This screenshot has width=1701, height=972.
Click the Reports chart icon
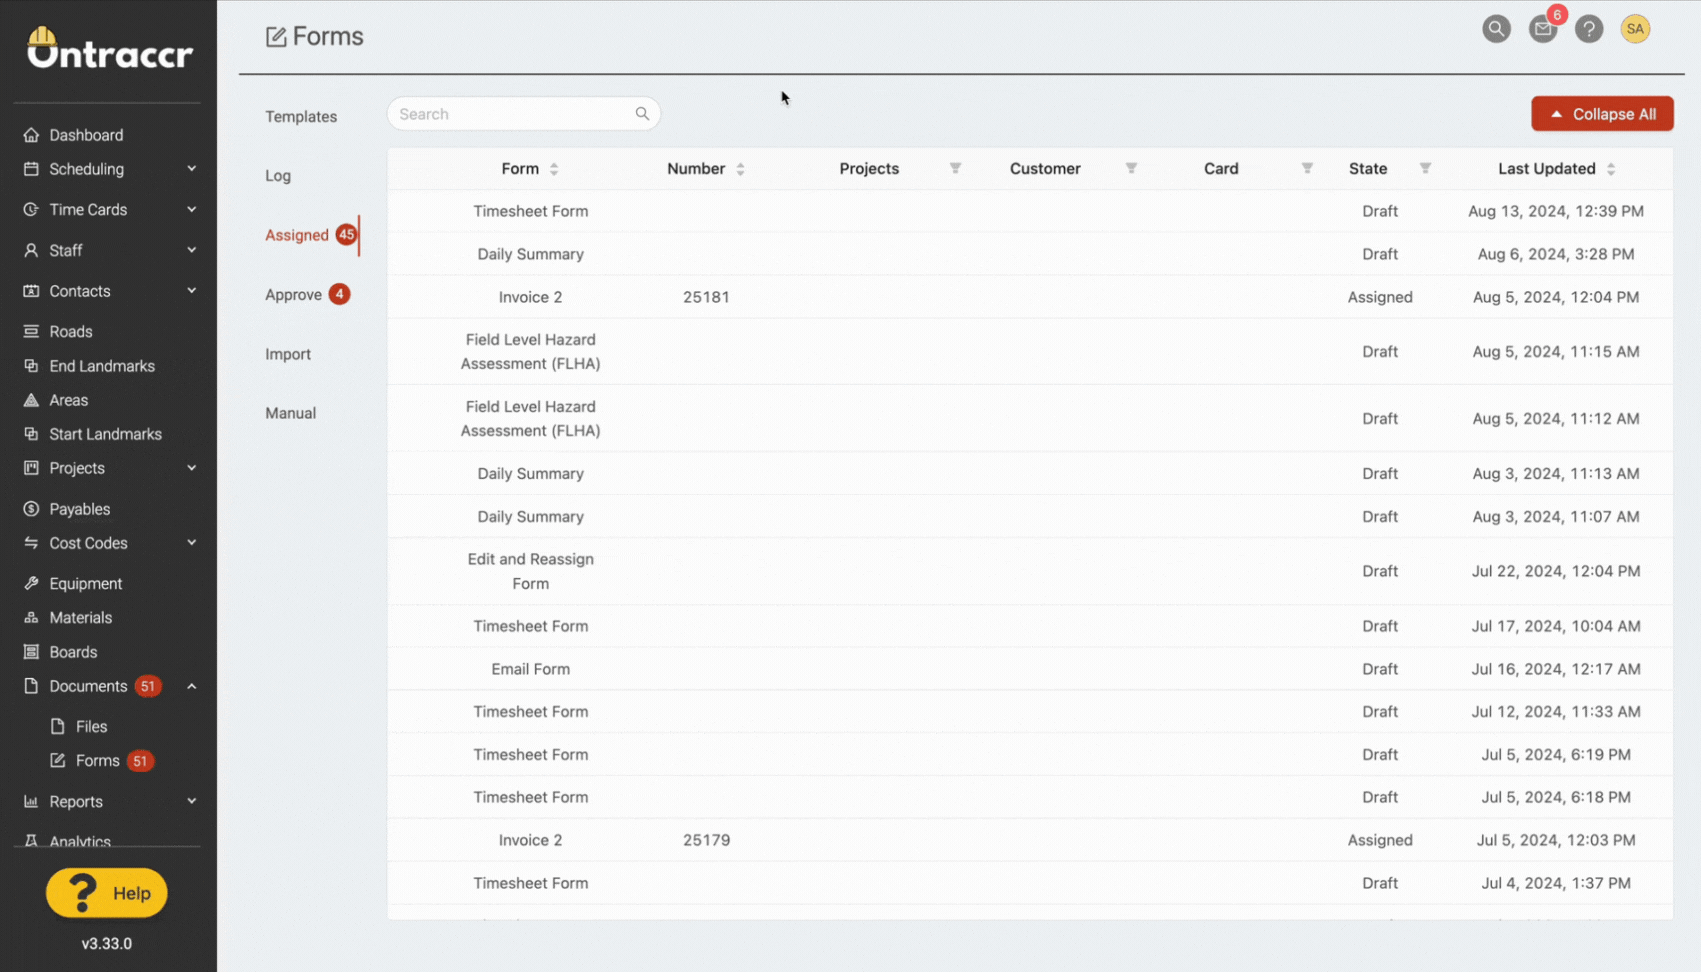point(31,802)
